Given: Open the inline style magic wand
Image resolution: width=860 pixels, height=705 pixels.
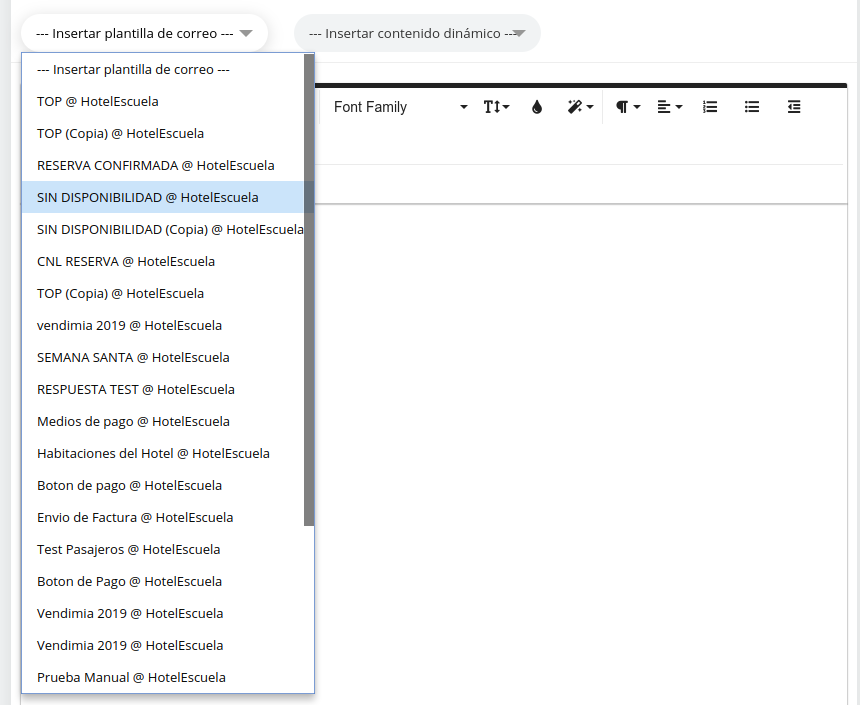Looking at the screenshot, I should (580, 107).
